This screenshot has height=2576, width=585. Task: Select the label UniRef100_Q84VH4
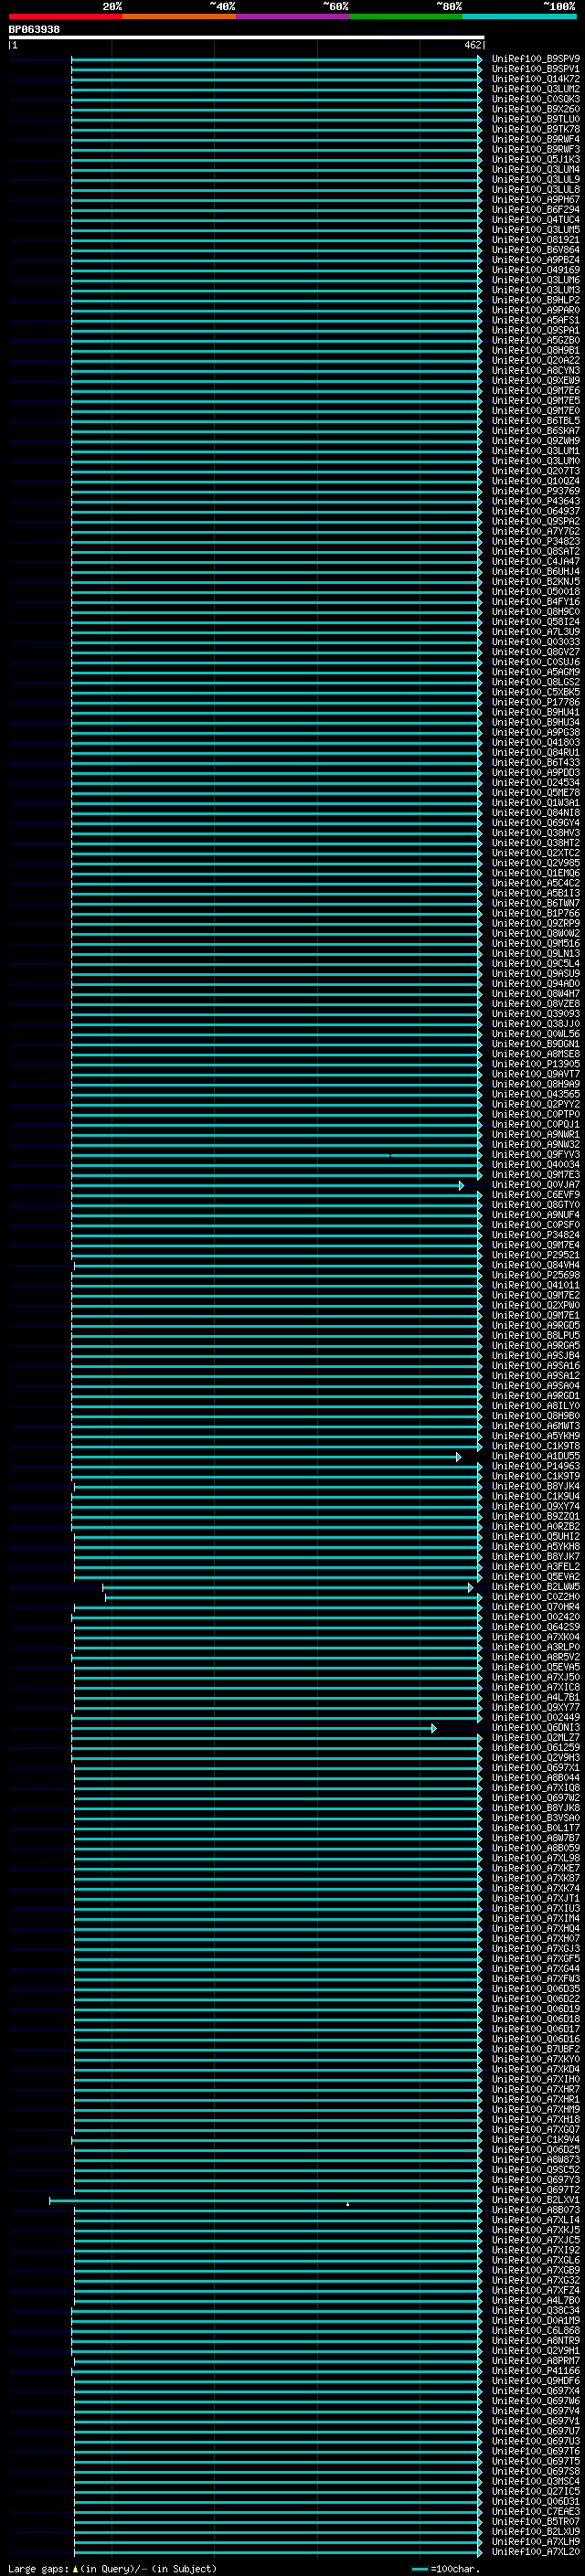click(x=535, y=1265)
